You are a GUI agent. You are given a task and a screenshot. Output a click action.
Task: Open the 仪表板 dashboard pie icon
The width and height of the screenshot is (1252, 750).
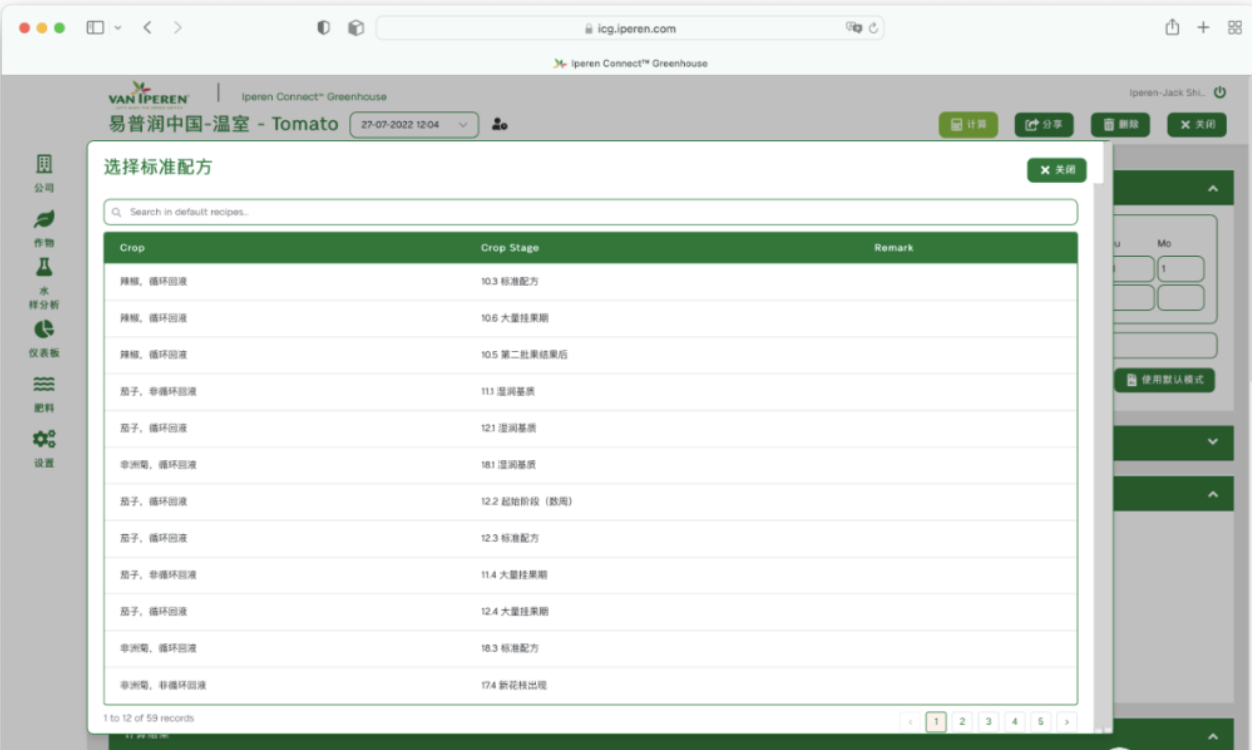(44, 330)
